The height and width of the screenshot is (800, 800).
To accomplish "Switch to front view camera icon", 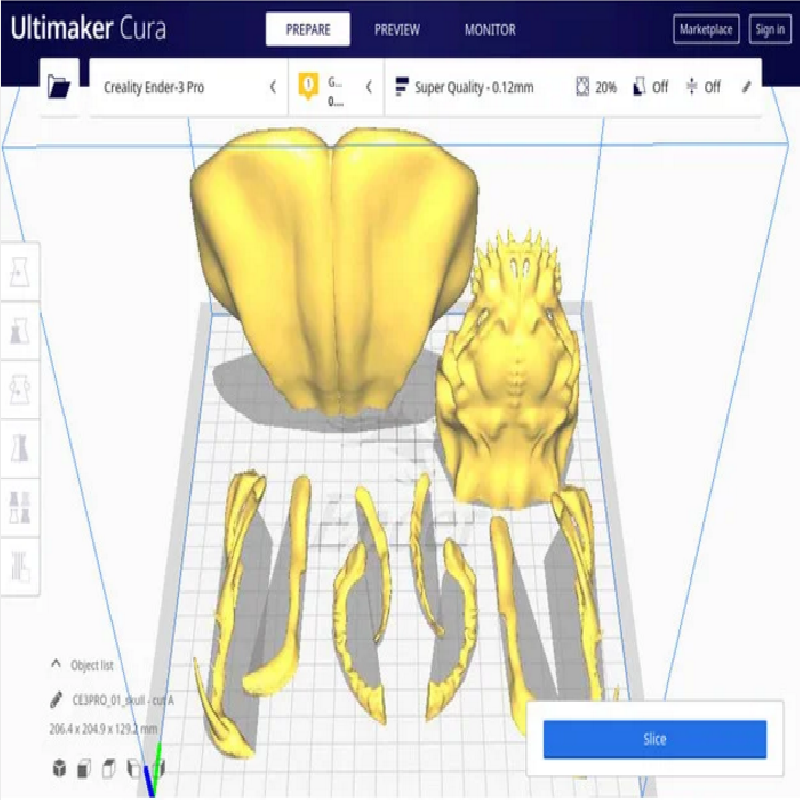I will 84,768.
